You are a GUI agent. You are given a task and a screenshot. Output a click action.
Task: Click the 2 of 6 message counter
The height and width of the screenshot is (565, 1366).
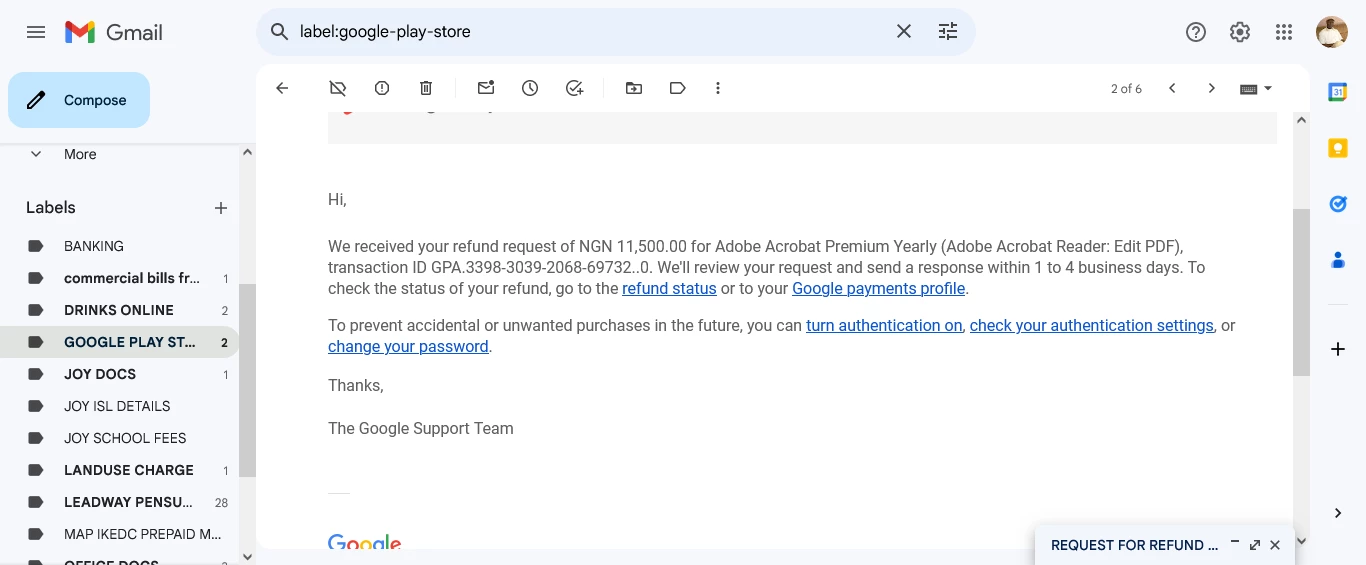click(1126, 89)
